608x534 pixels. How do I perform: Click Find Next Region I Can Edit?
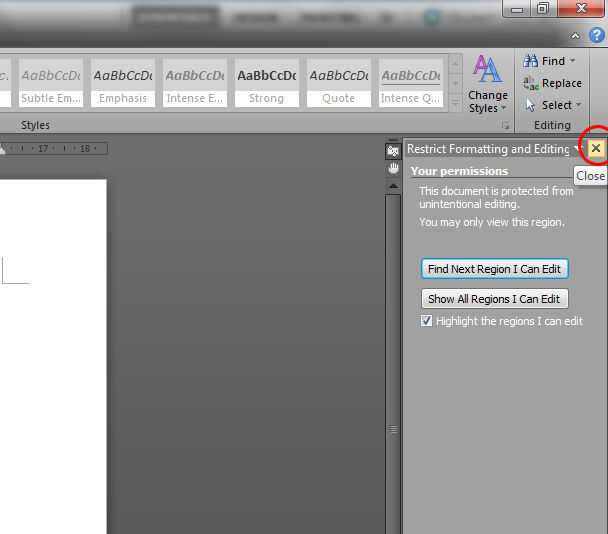[494, 269]
